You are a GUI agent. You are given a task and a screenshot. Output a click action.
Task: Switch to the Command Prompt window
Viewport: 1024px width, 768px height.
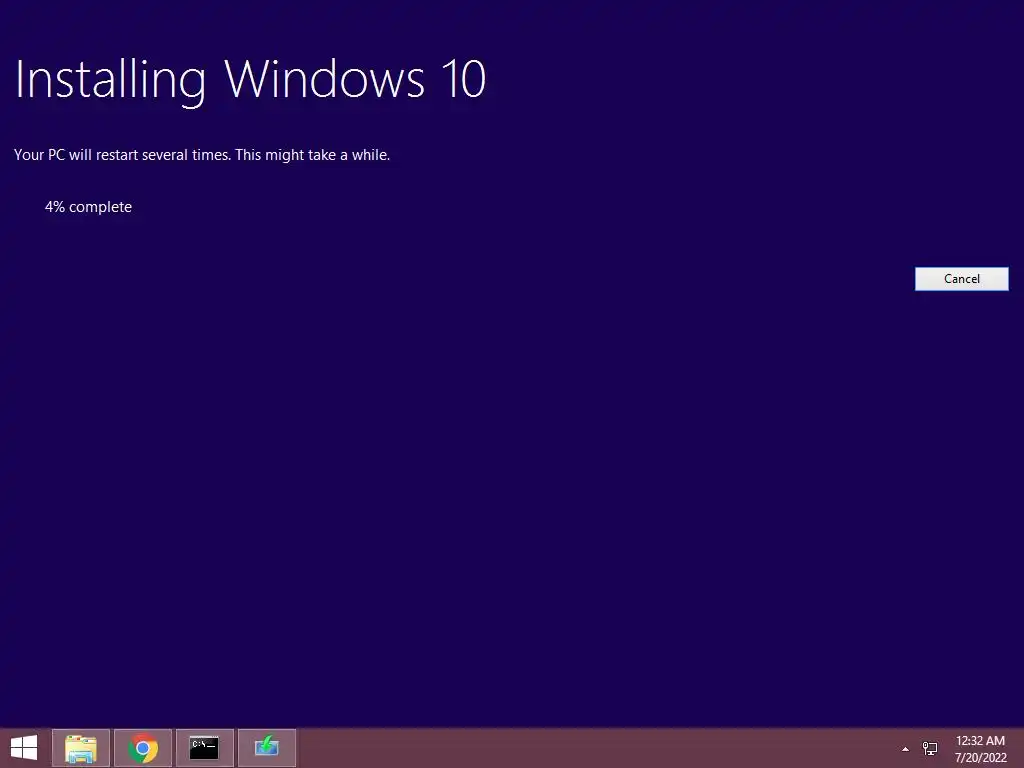tap(205, 748)
